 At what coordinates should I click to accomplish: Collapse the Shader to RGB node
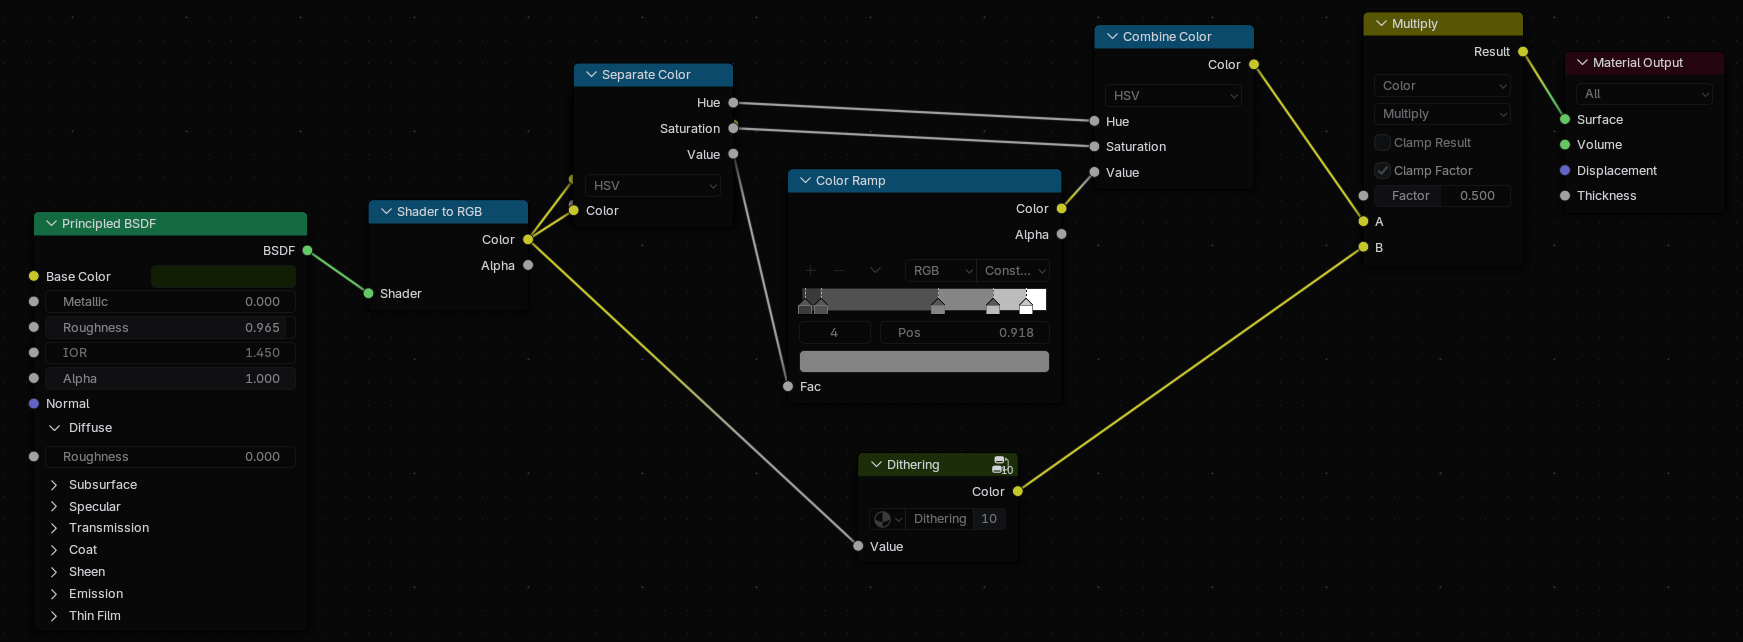click(x=387, y=212)
